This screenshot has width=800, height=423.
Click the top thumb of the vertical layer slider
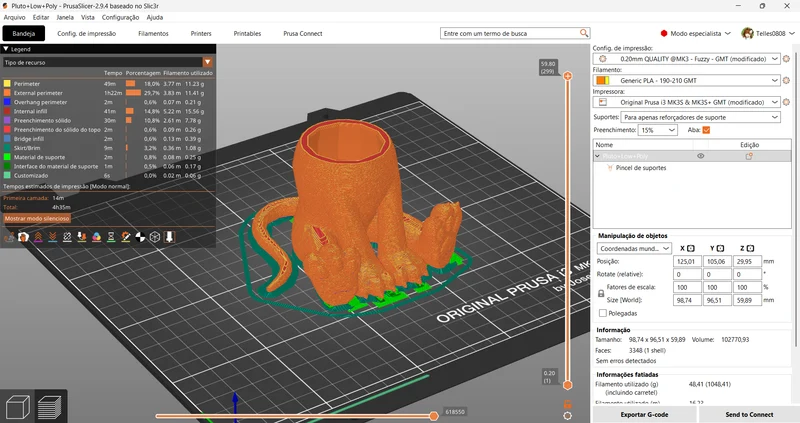pyautogui.click(x=567, y=76)
